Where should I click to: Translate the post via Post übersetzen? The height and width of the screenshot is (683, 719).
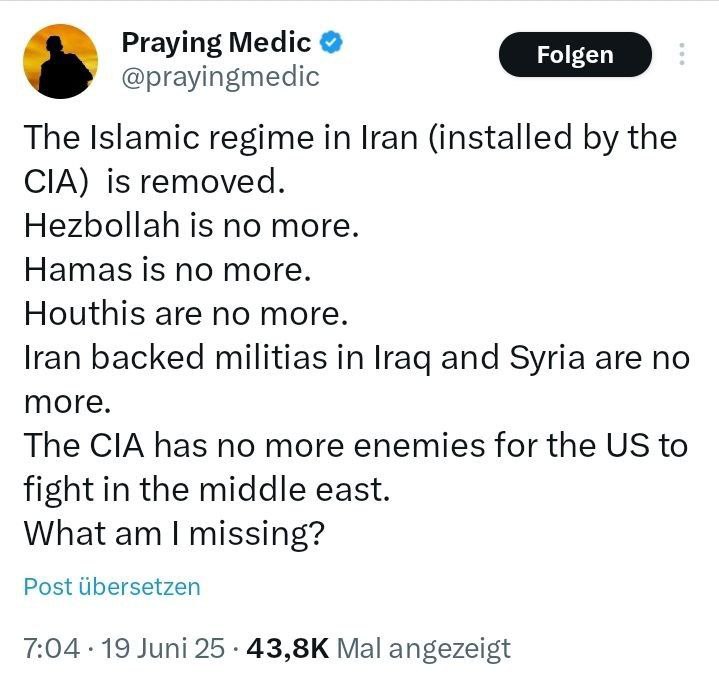[112, 587]
